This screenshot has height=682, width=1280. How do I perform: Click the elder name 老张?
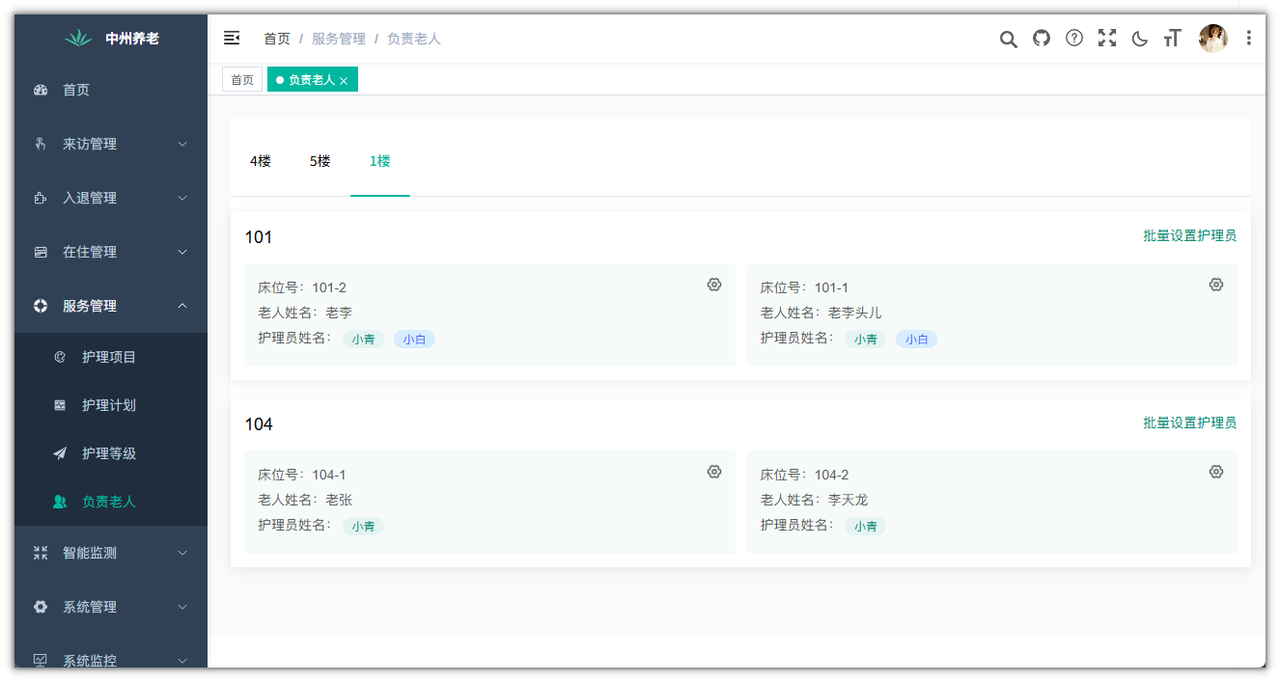339,500
